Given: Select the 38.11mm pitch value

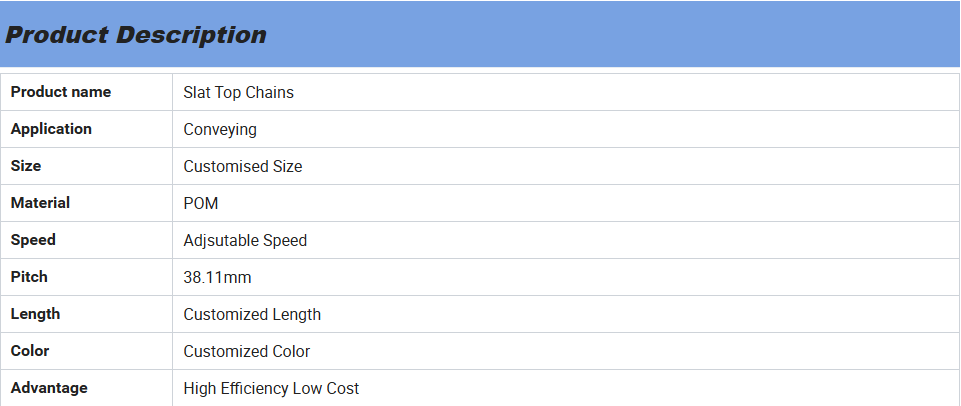Looking at the screenshot, I should 217,277.
